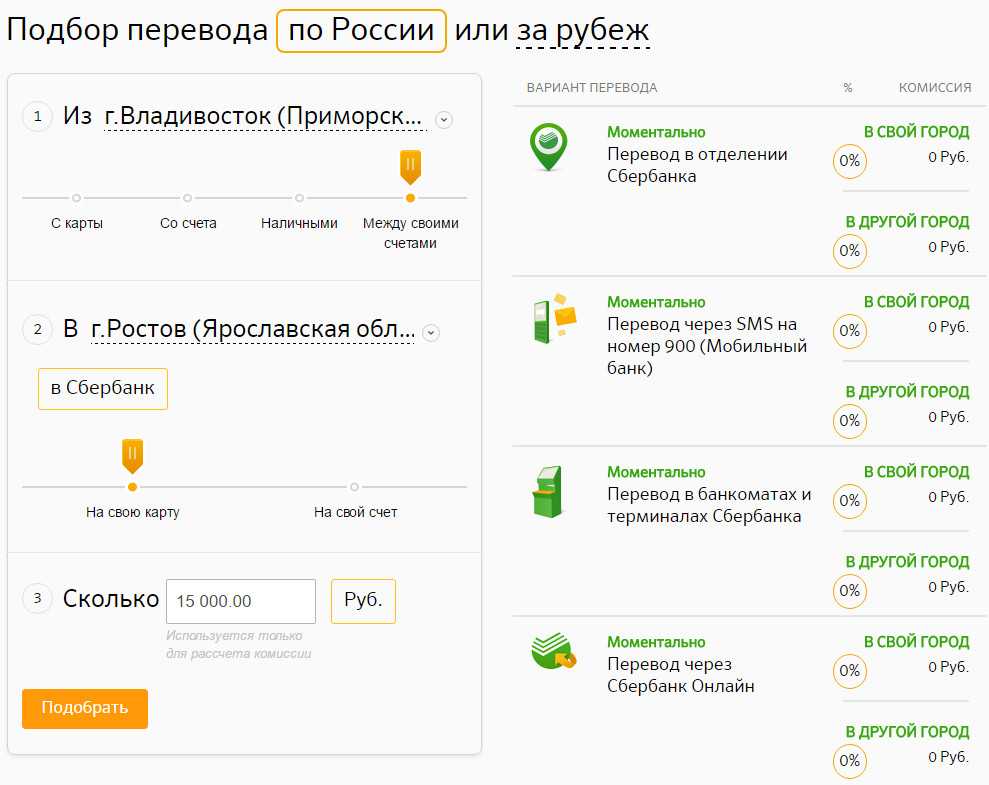Image resolution: width=989 pixels, height=785 pixels.
Task: Expand the Владивосток city dropdown arrow
Action: (444, 120)
